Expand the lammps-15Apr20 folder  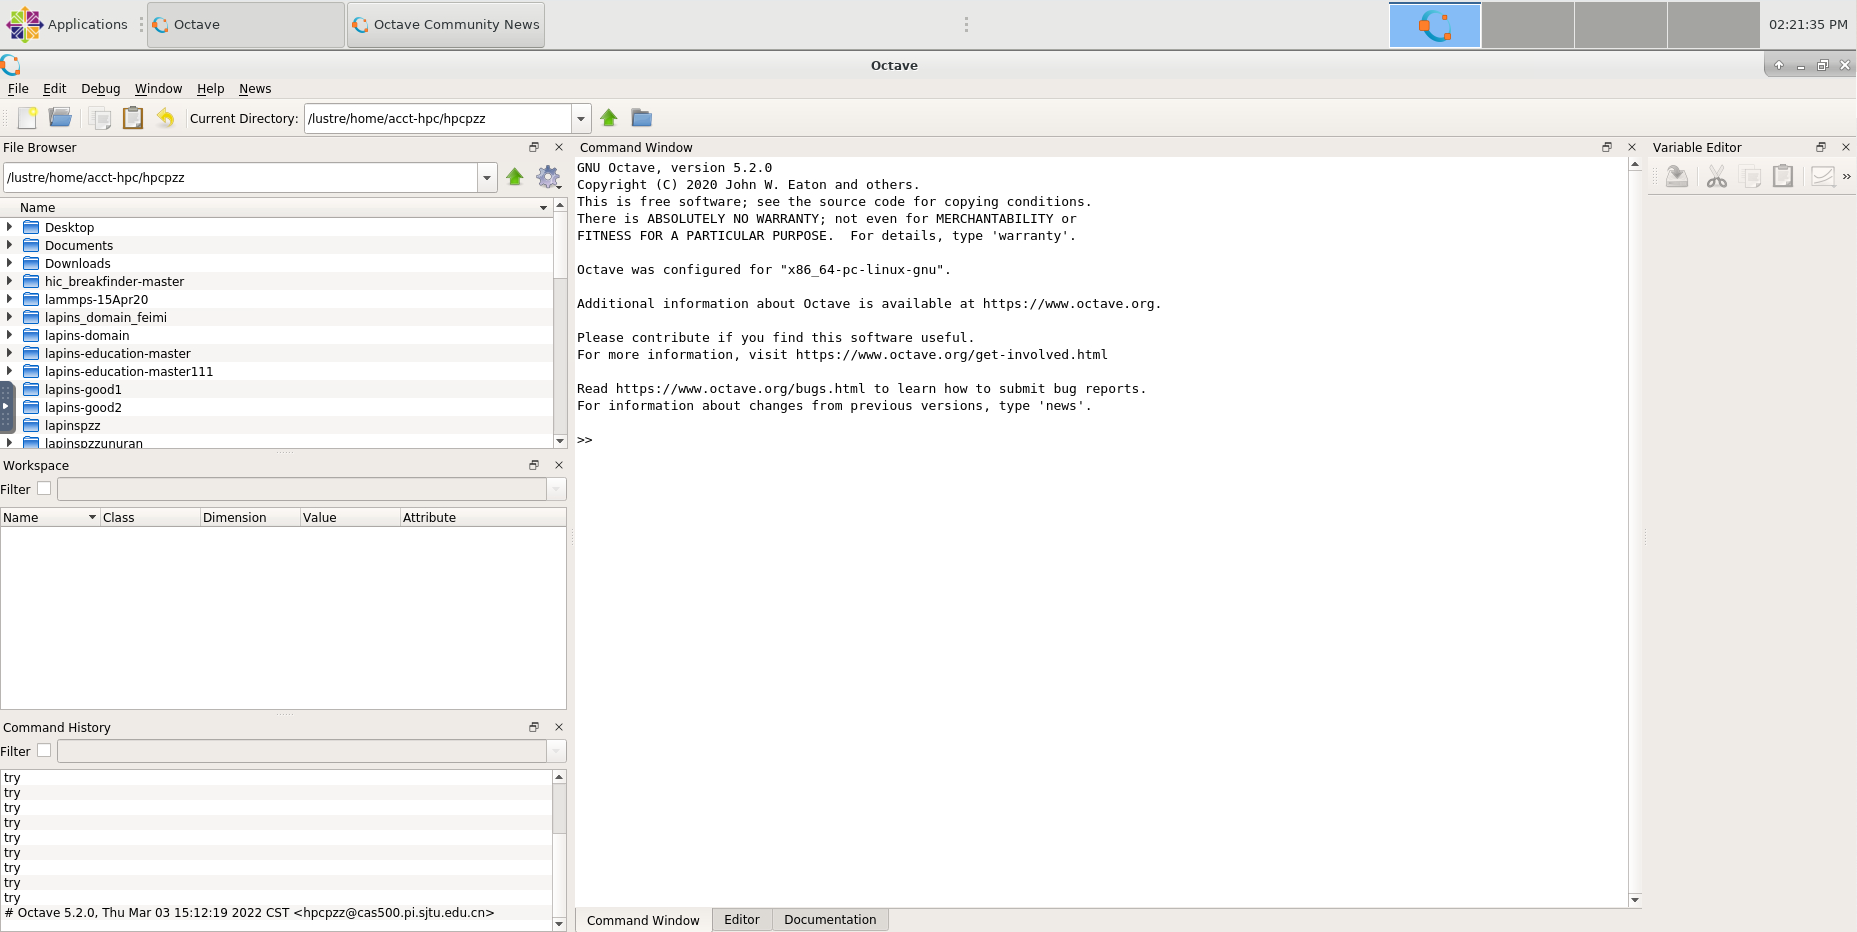tap(10, 299)
